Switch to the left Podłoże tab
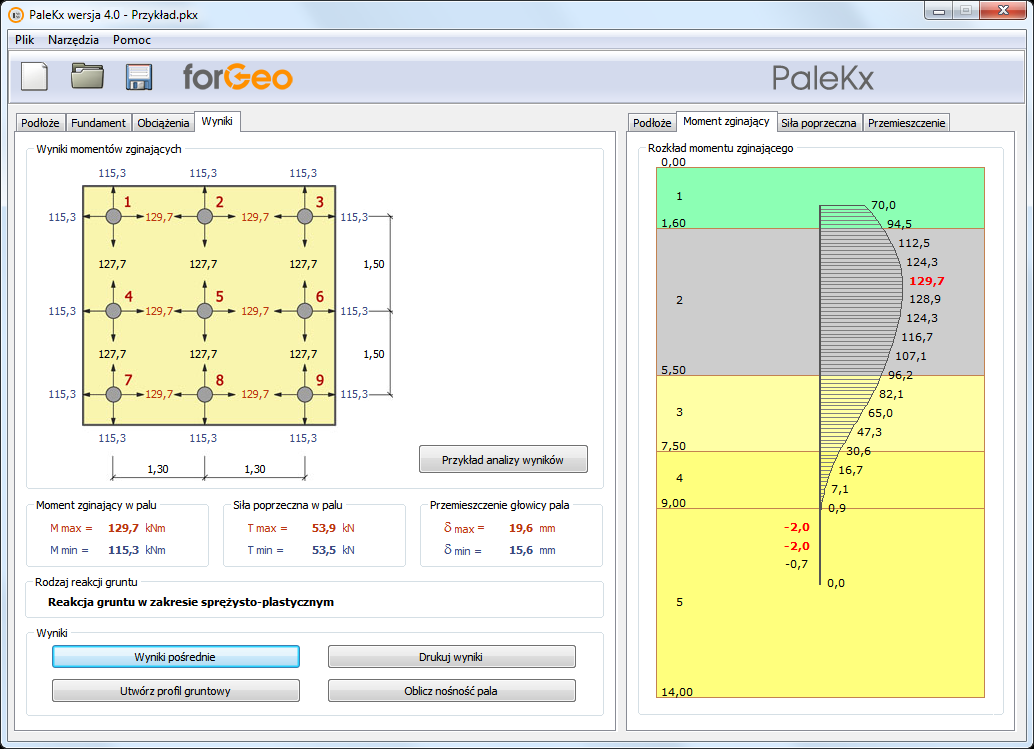Screen dimensions: 1034x749 pyautogui.click(x=40, y=123)
